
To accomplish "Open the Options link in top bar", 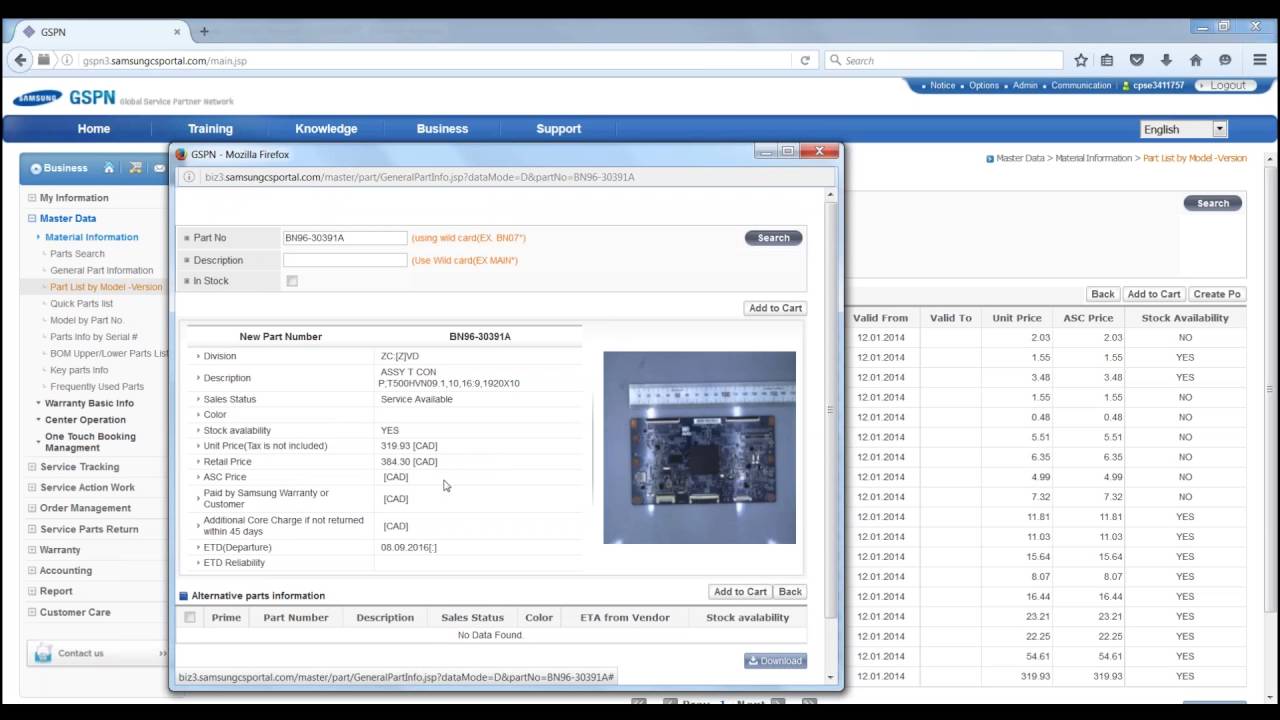I will click(984, 86).
